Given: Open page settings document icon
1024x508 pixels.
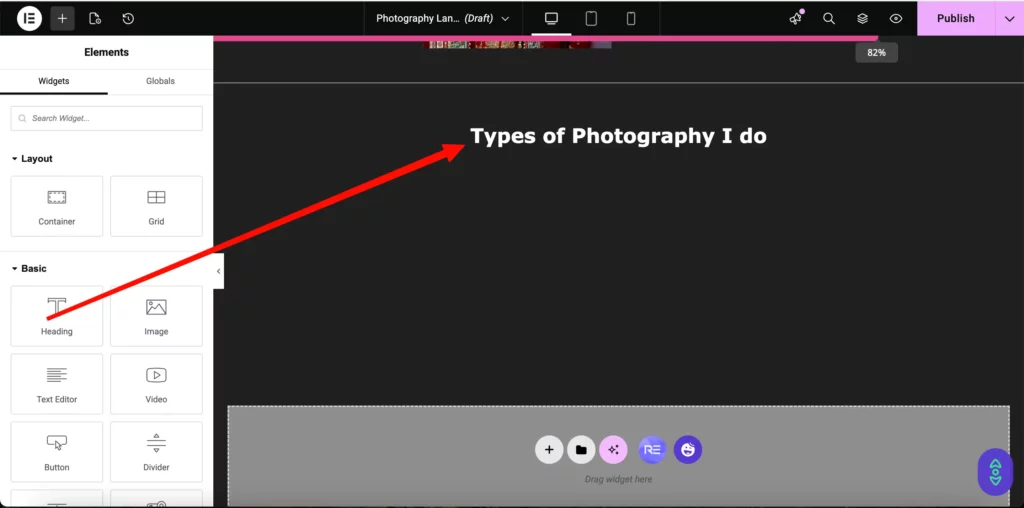Looking at the screenshot, I should tap(95, 18).
